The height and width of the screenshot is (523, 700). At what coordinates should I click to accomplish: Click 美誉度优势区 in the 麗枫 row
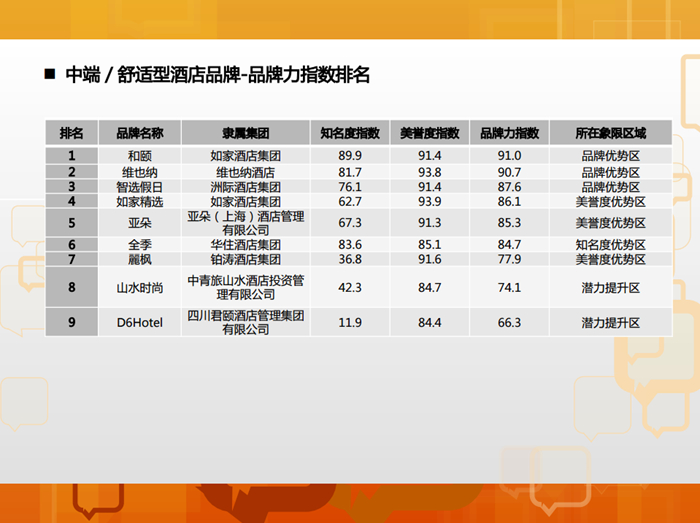[611, 259]
